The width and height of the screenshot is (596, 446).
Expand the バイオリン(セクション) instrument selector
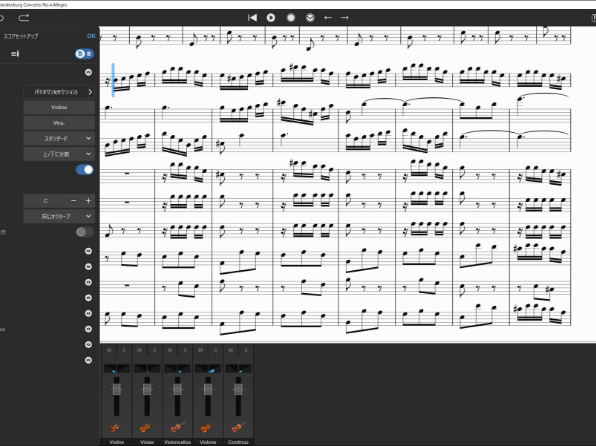click(59, 92)
